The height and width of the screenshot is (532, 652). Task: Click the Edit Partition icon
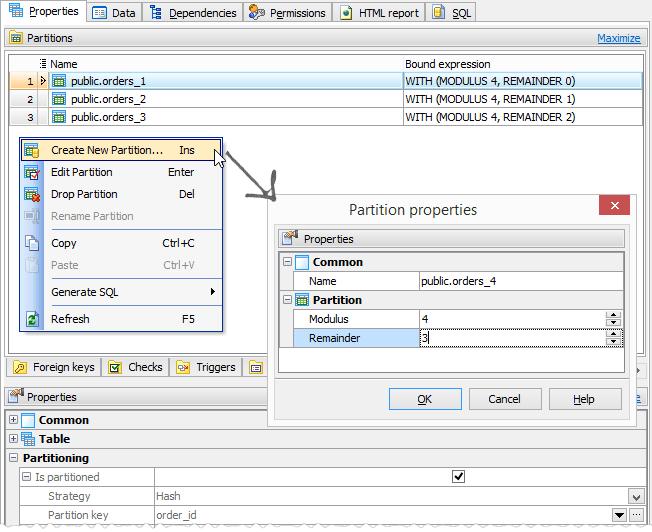coord(32,172)
